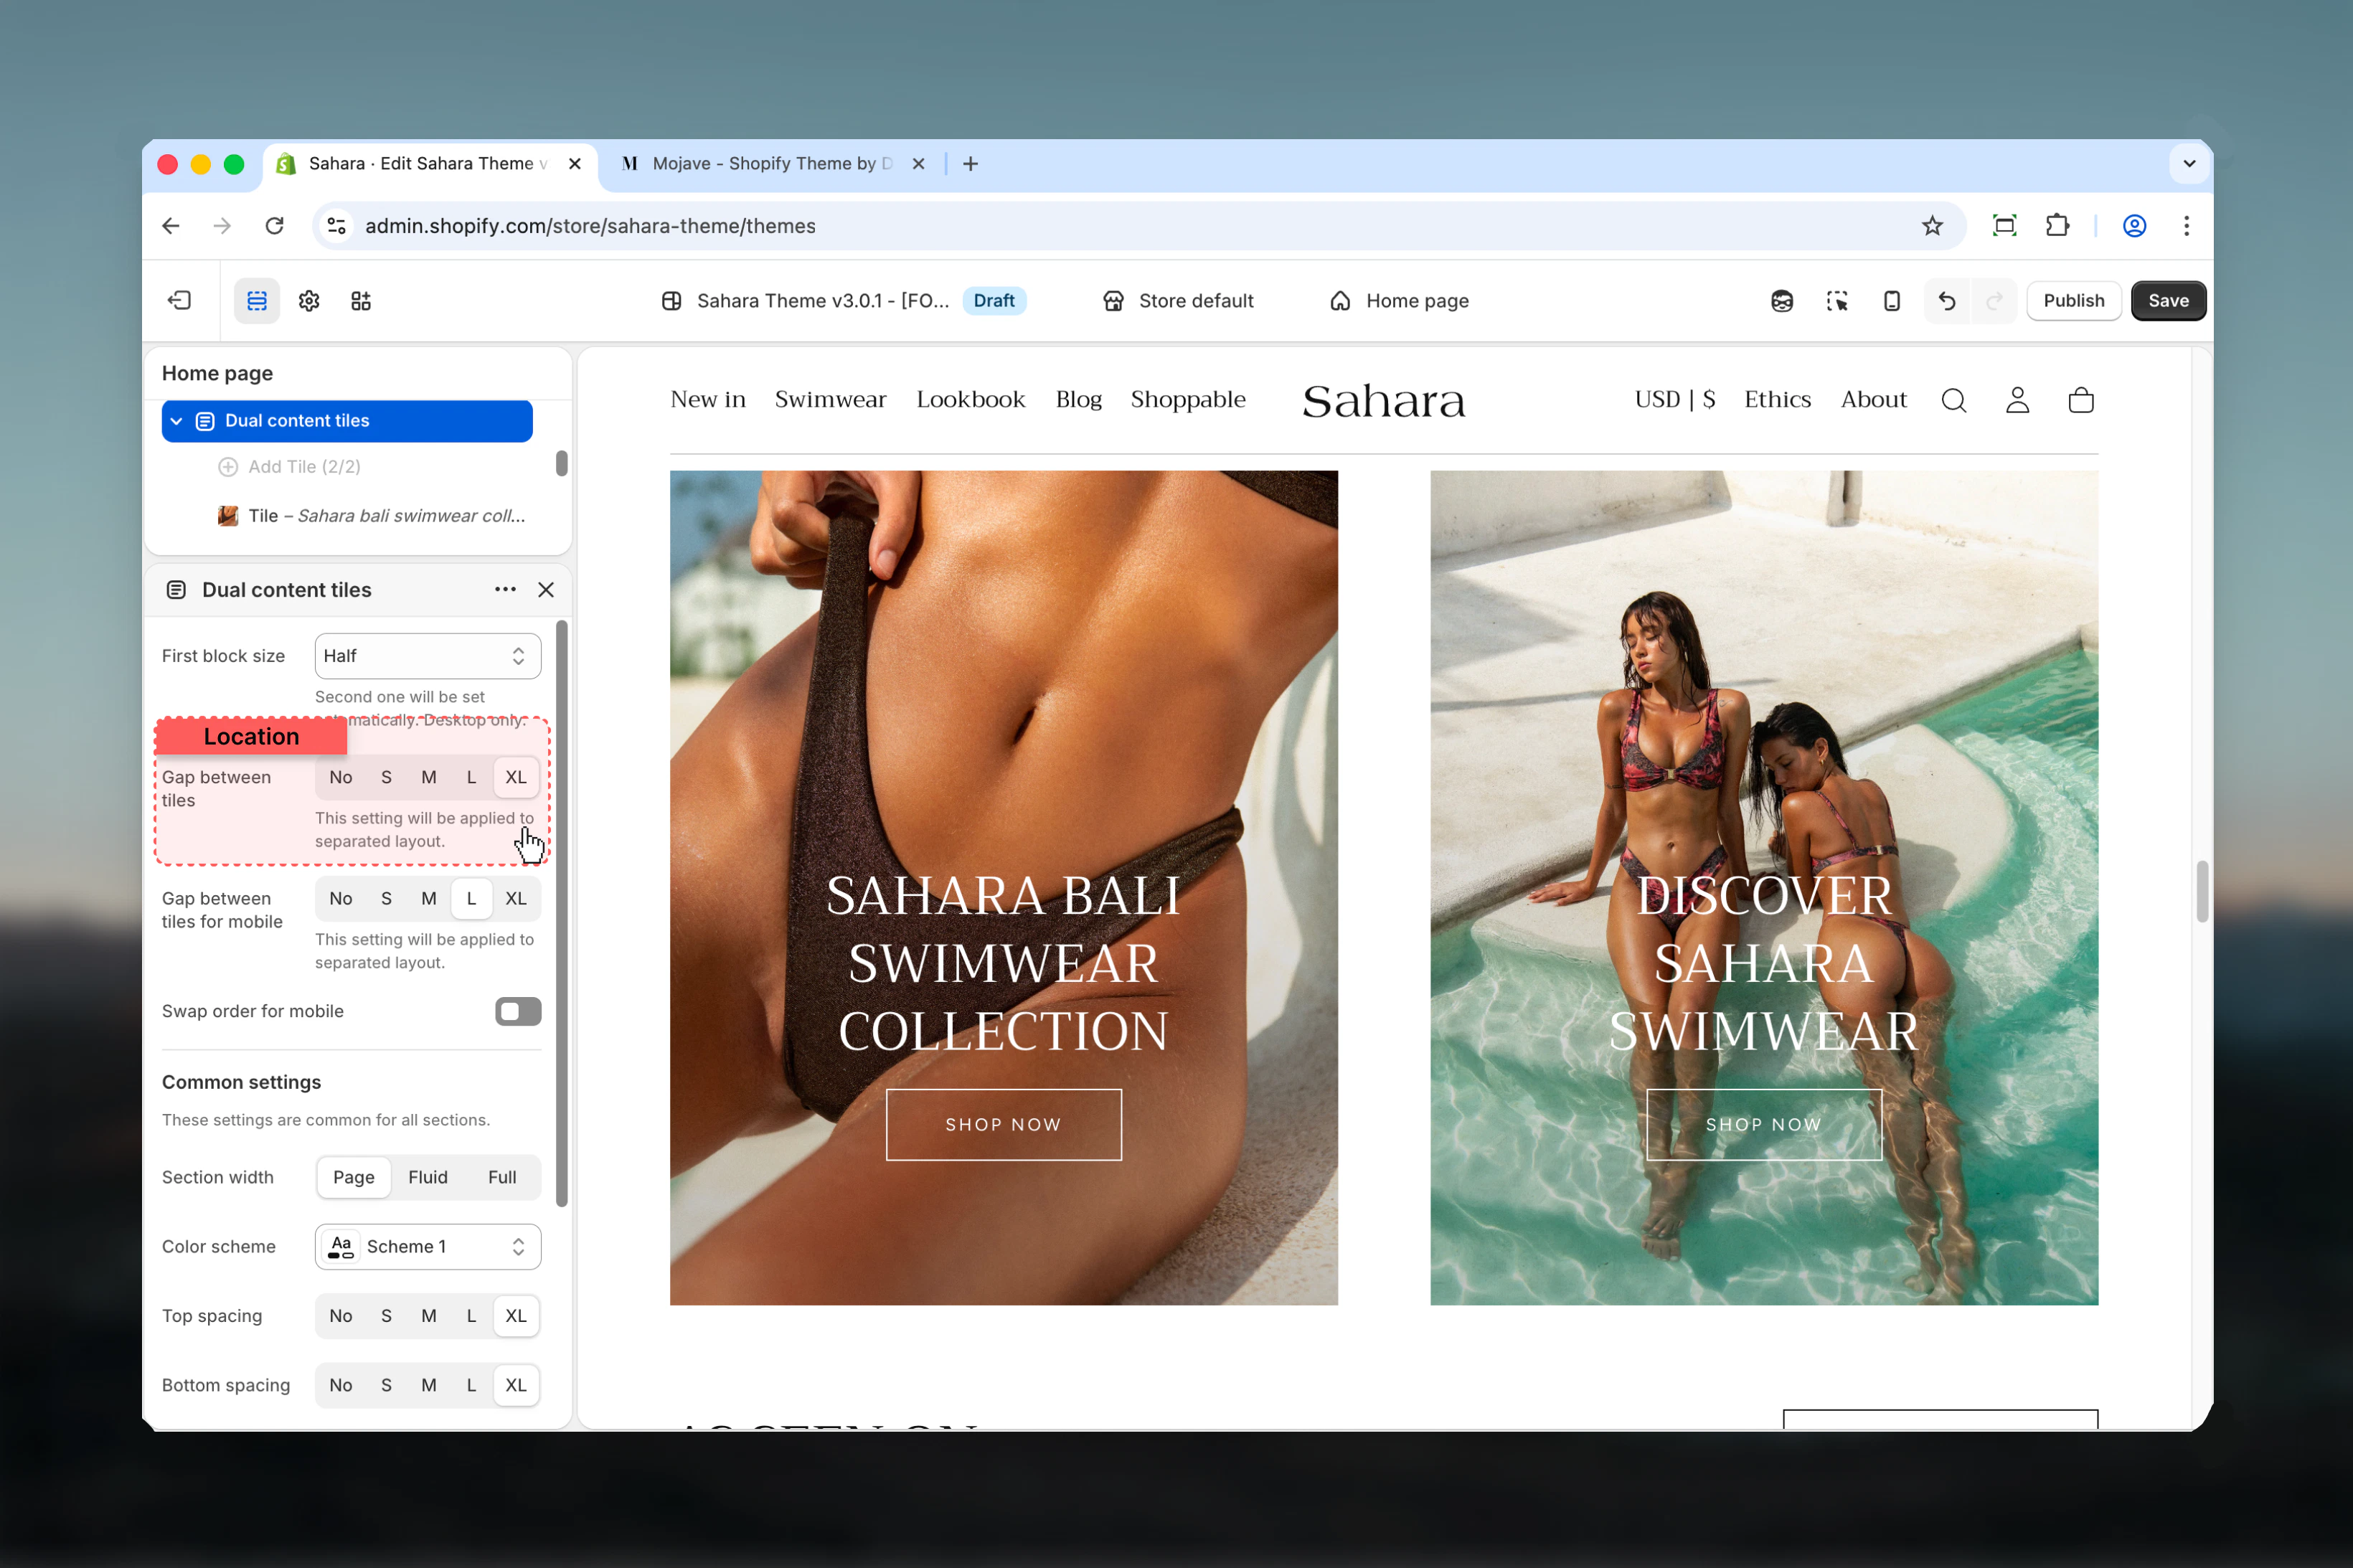Collapse the Dual content tiles section
Image resolution: width=2353 pixels, height=1568 pixels.
pos(176,421)
